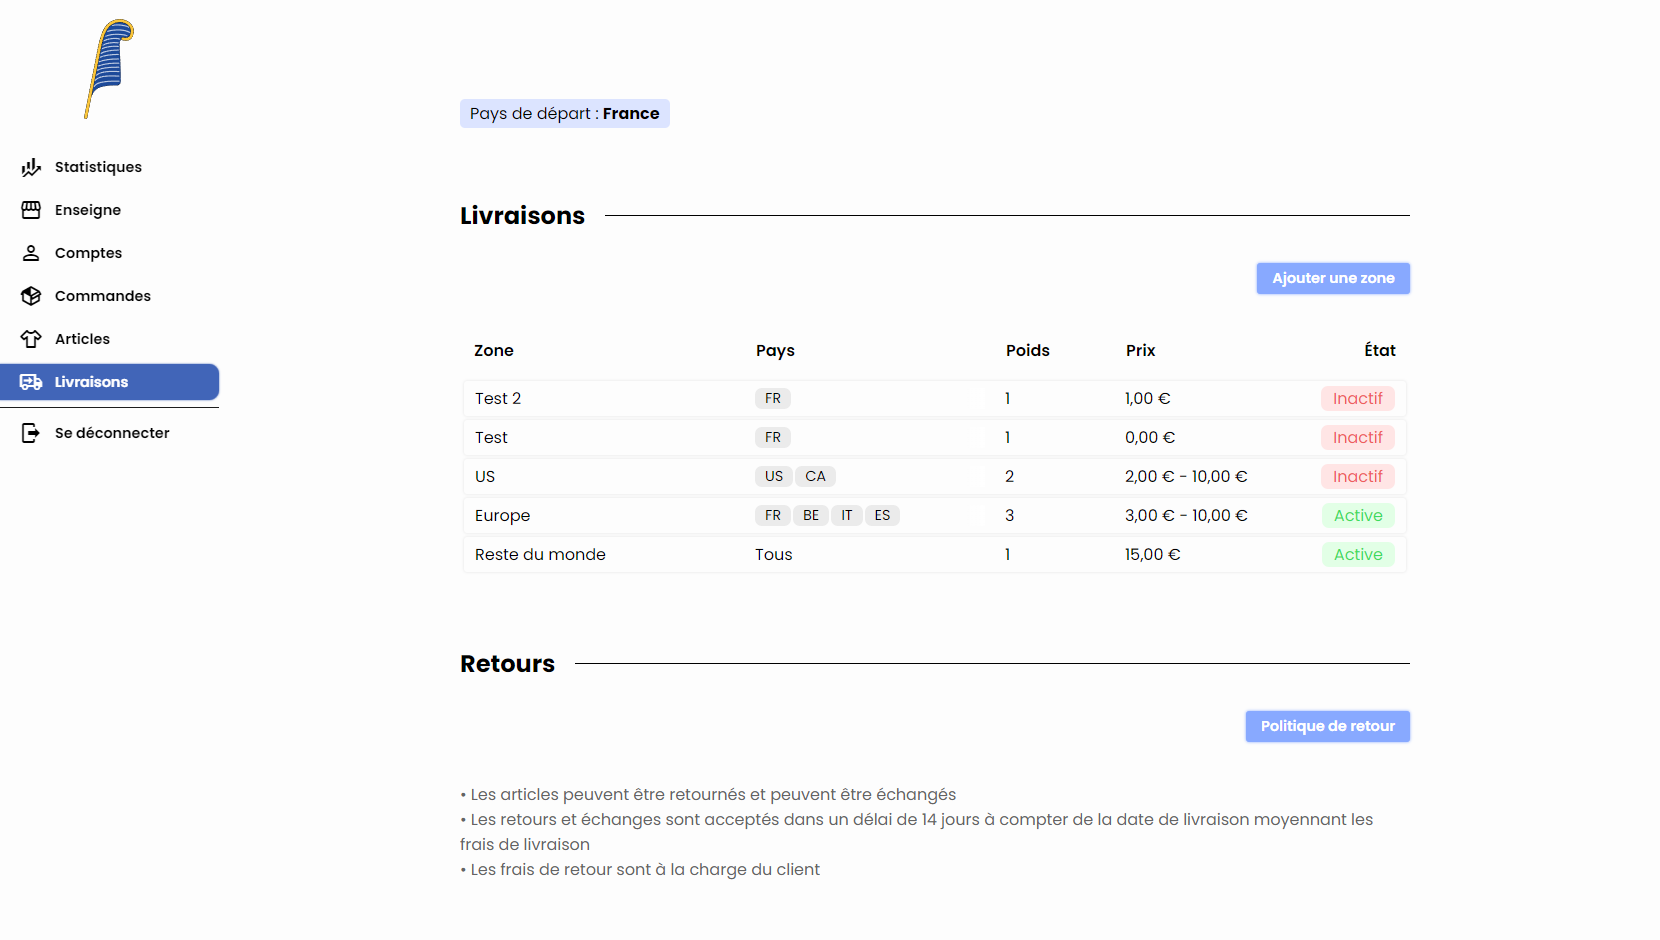
Task: Click the Comptes person icon
Action: pyautogui.click(x=31, y=252)
